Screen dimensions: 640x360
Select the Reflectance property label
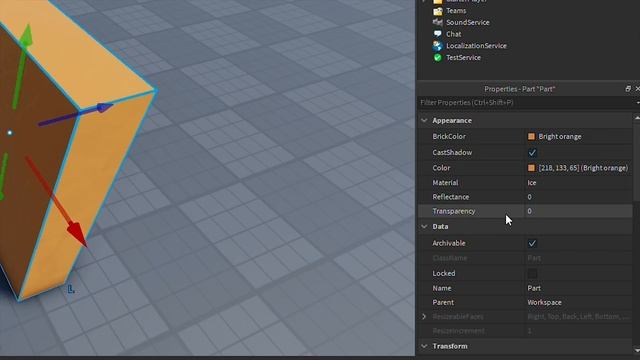tap(451, 197)
